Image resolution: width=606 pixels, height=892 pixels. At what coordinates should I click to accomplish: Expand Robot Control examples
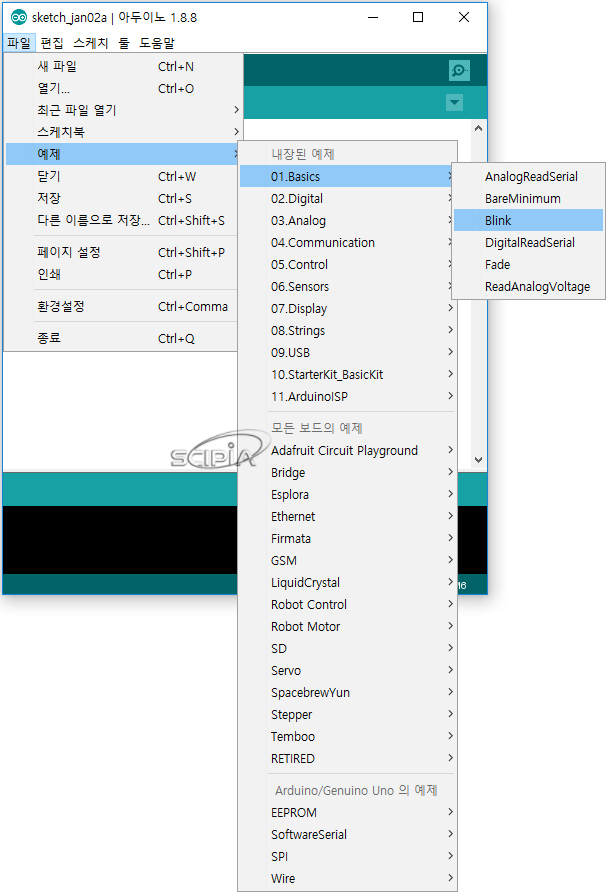pyautogui.click(x=348, y=605)
